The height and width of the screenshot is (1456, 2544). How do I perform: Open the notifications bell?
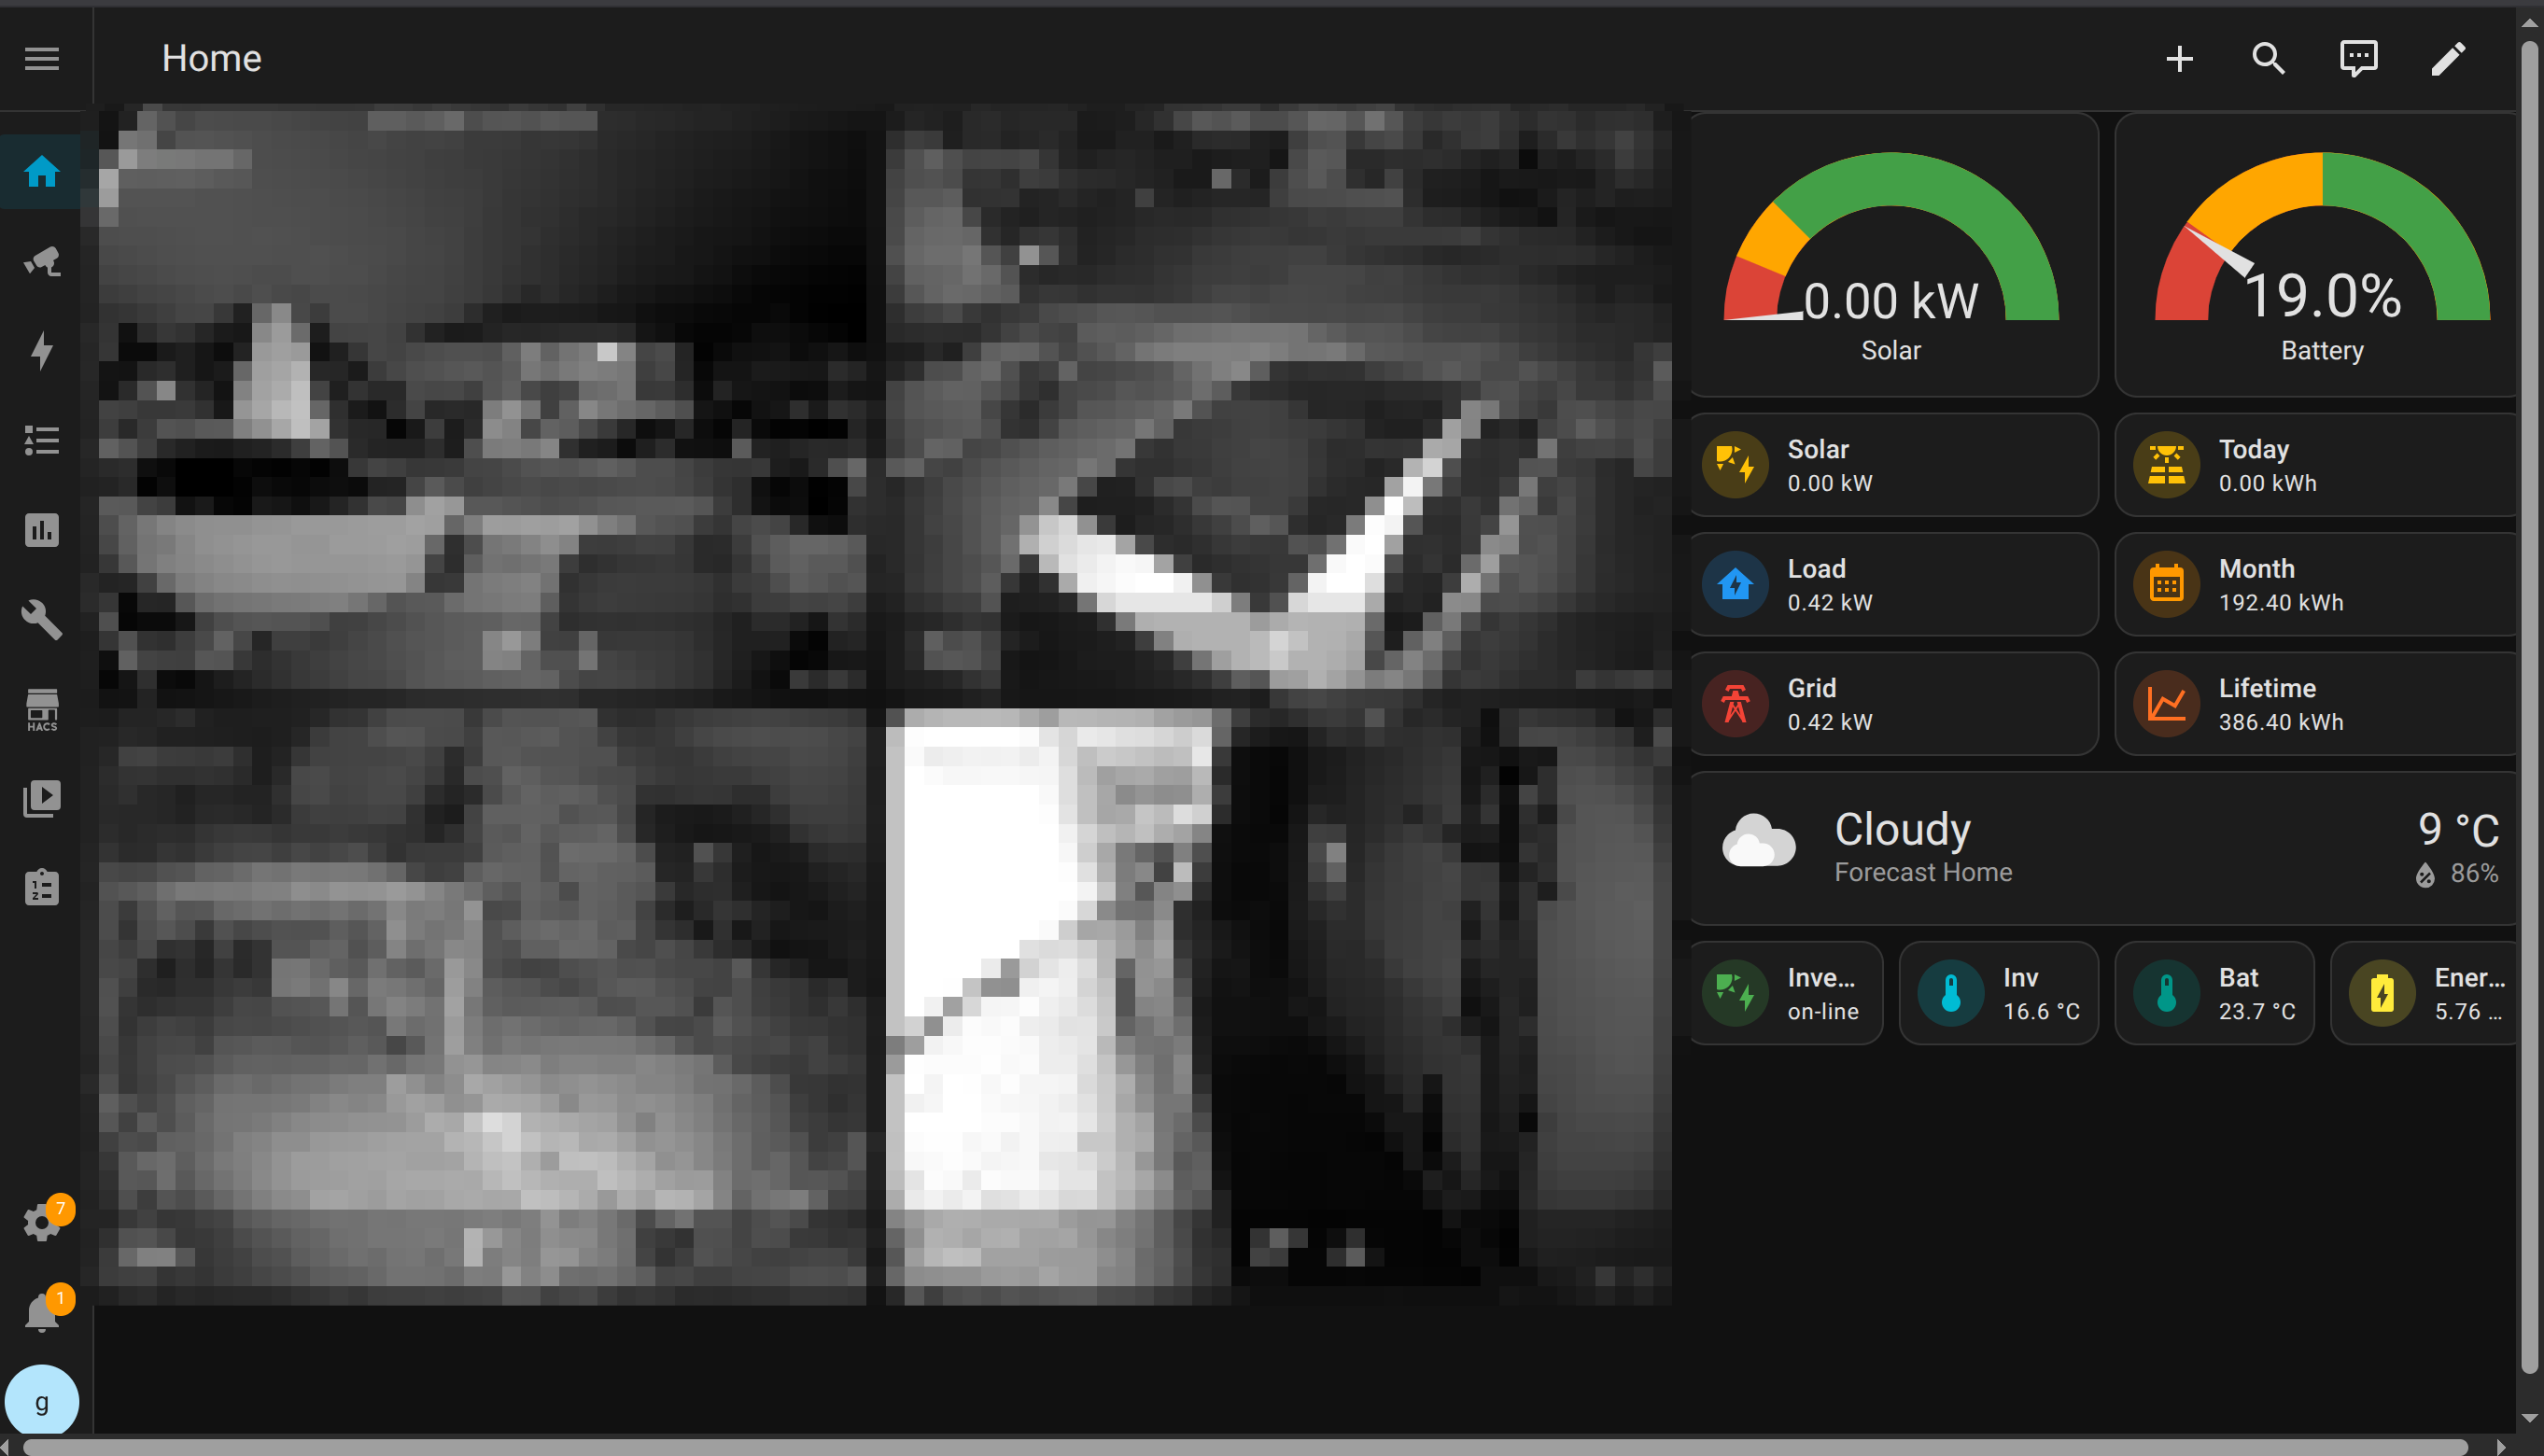coord(41,1311)
